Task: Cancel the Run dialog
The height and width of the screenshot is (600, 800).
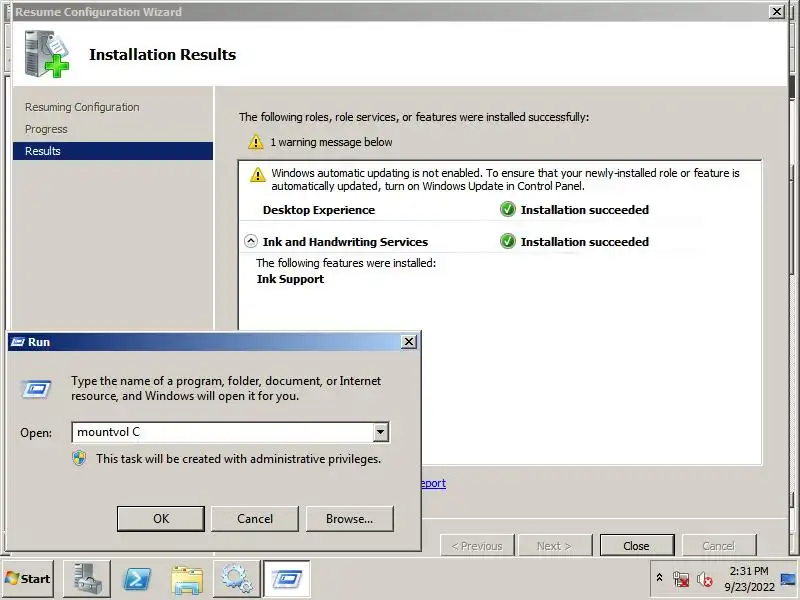Action: click(x=255, y=519)
